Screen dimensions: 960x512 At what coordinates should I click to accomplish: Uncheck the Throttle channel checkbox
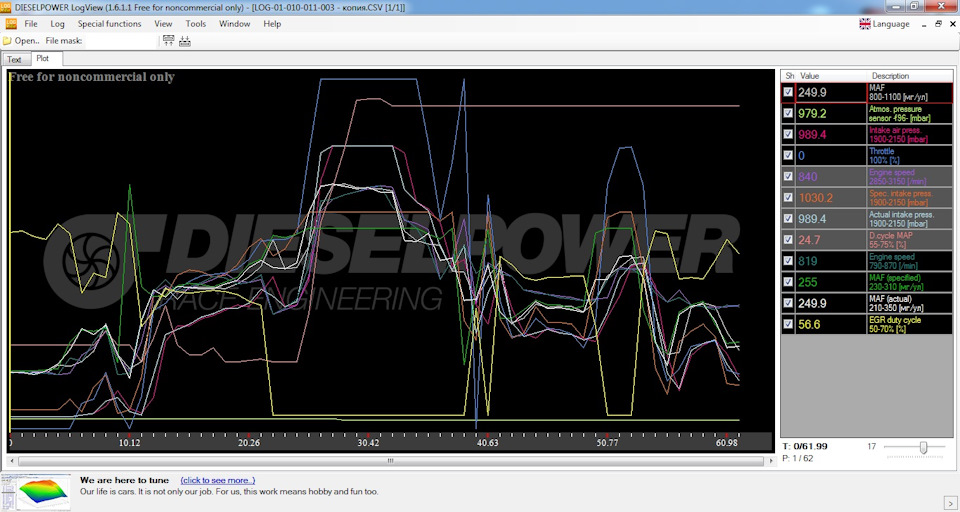(789, 156)
